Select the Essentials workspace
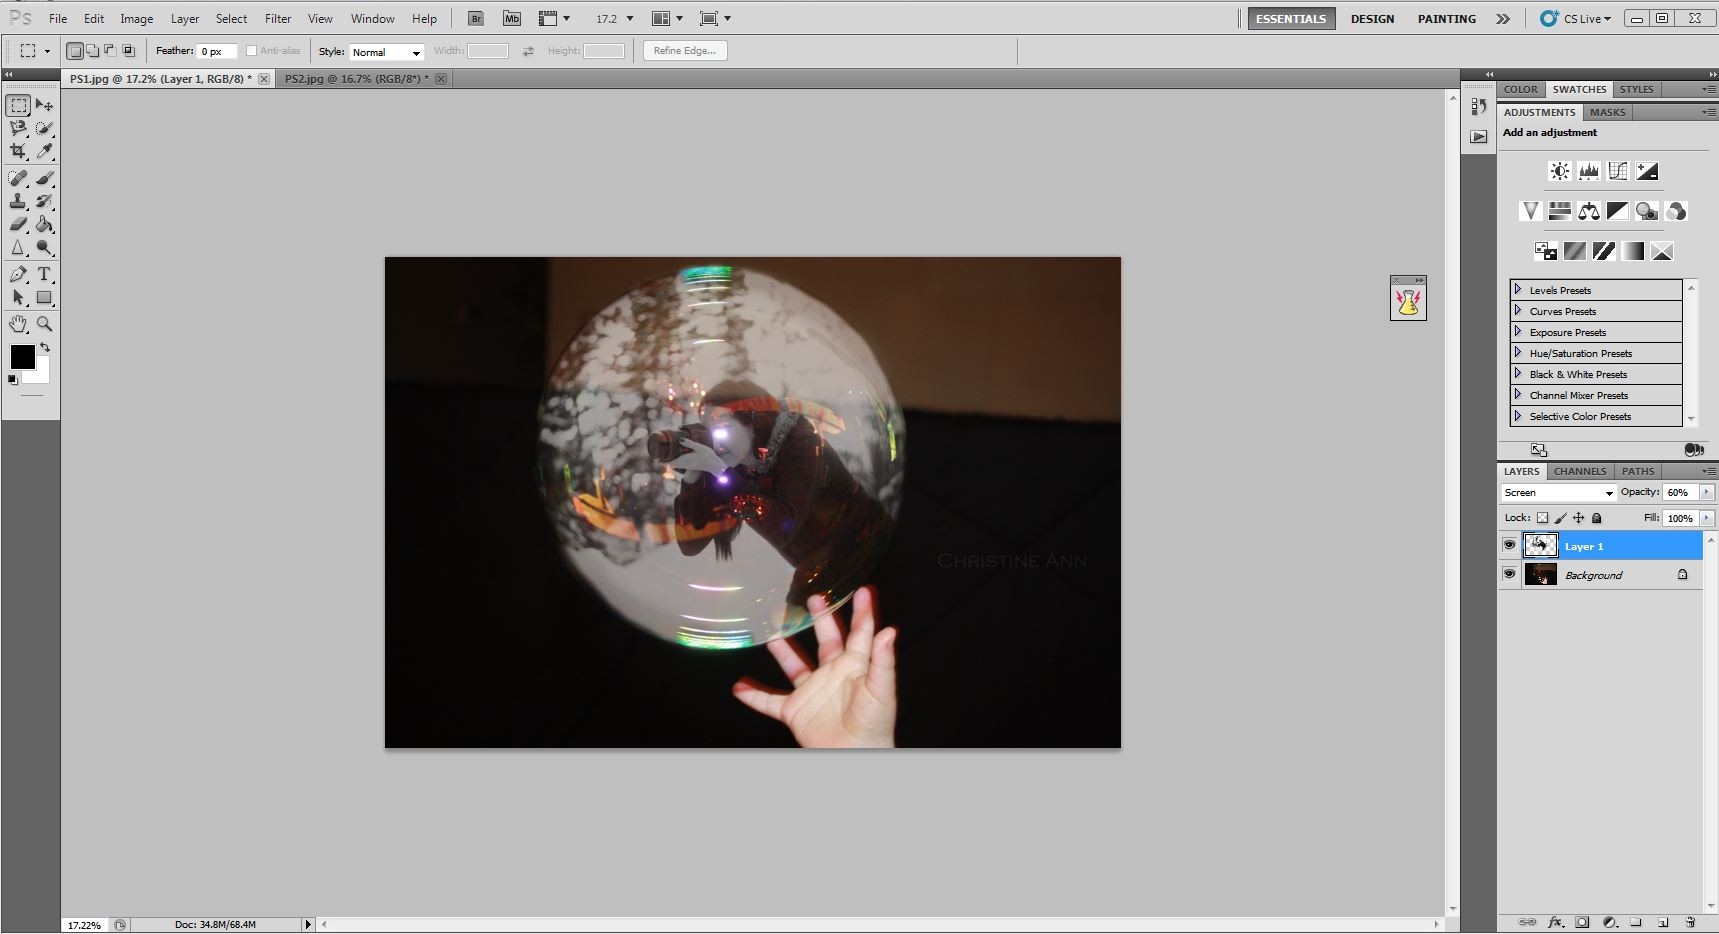 pyautogui.click(x=1291, y=19)
